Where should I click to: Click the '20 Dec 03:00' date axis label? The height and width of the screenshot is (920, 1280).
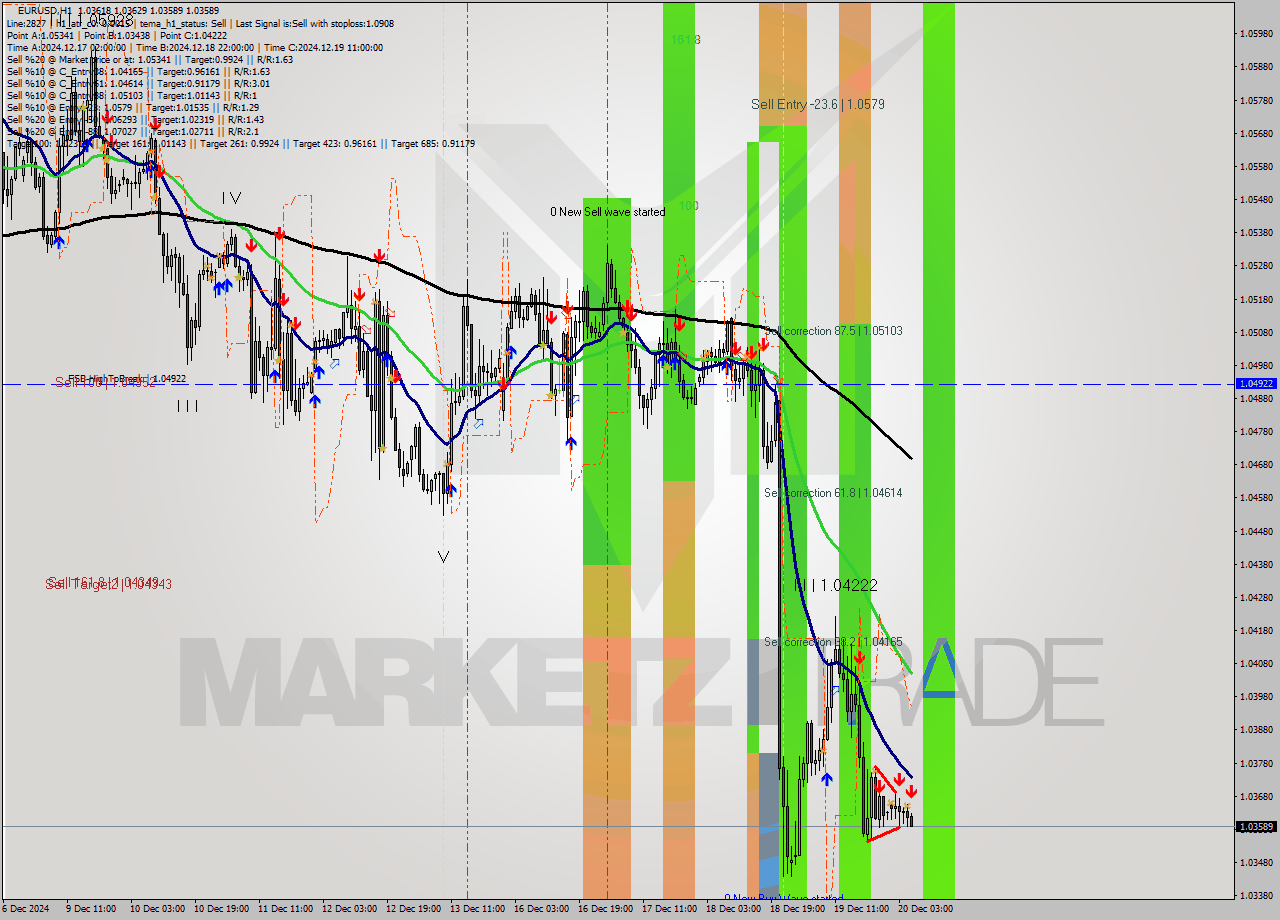click(x=925, y=909)
